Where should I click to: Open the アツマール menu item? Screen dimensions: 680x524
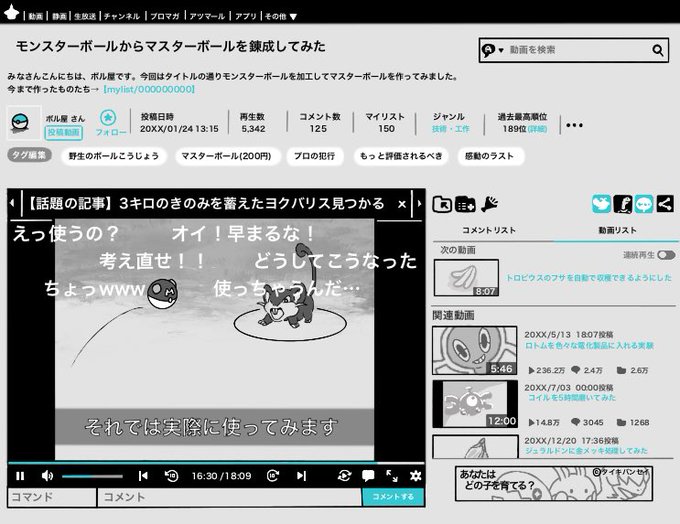tap(207, 16)
